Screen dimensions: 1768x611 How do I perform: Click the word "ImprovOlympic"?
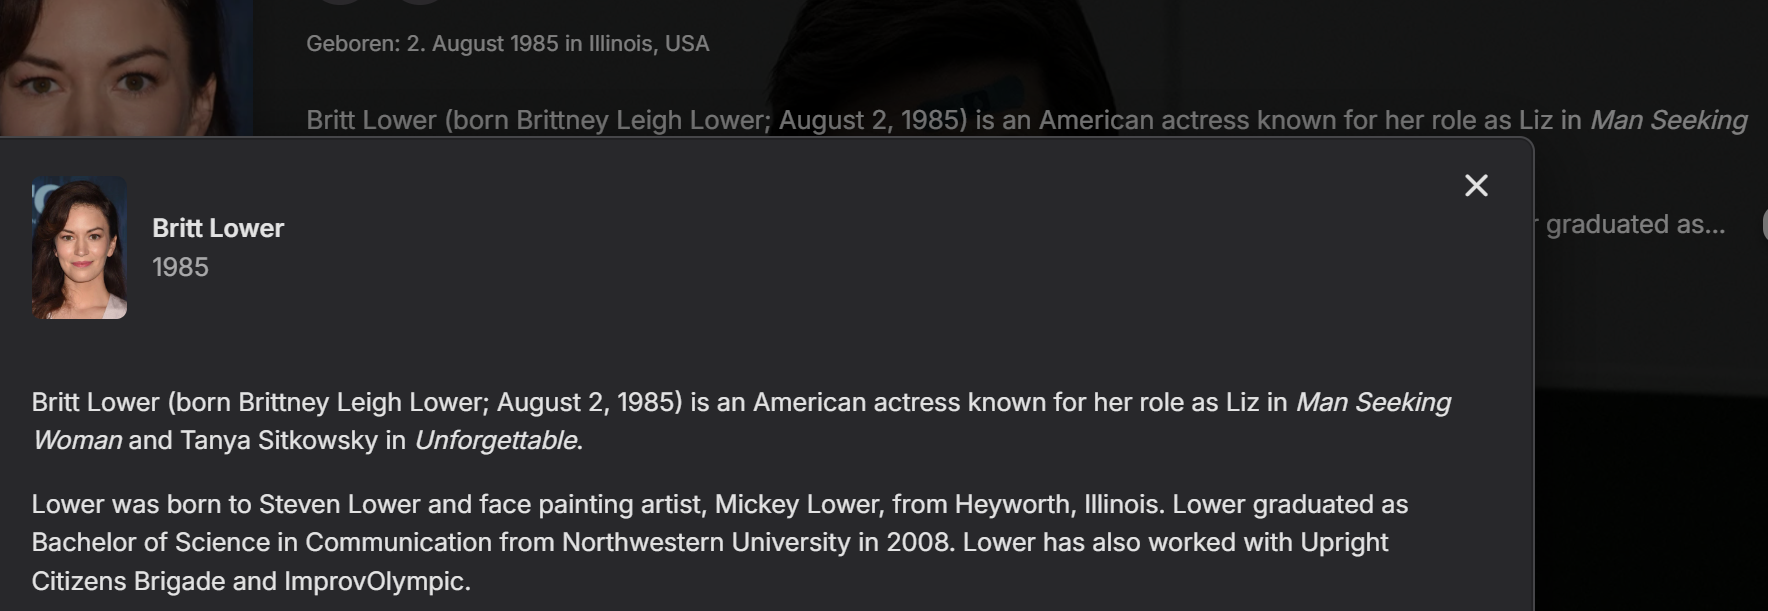pos(376,581)
